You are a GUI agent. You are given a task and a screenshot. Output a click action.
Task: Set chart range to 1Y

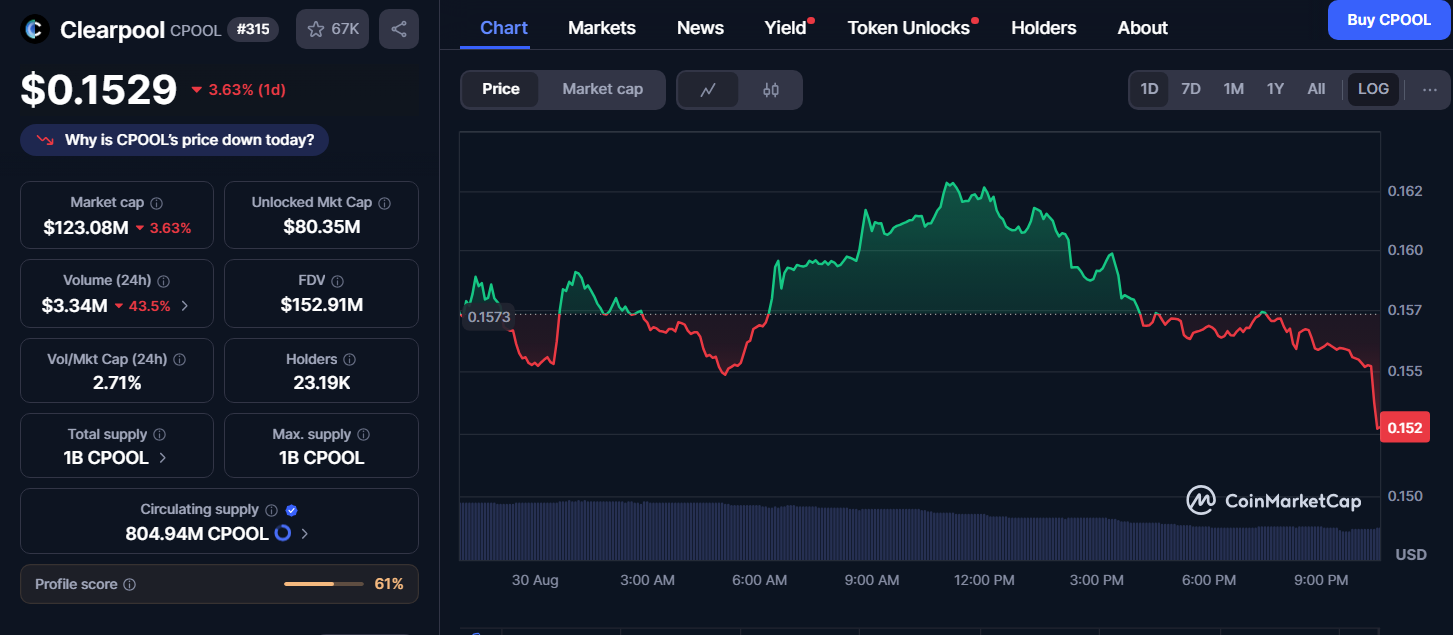point(1275,89)
